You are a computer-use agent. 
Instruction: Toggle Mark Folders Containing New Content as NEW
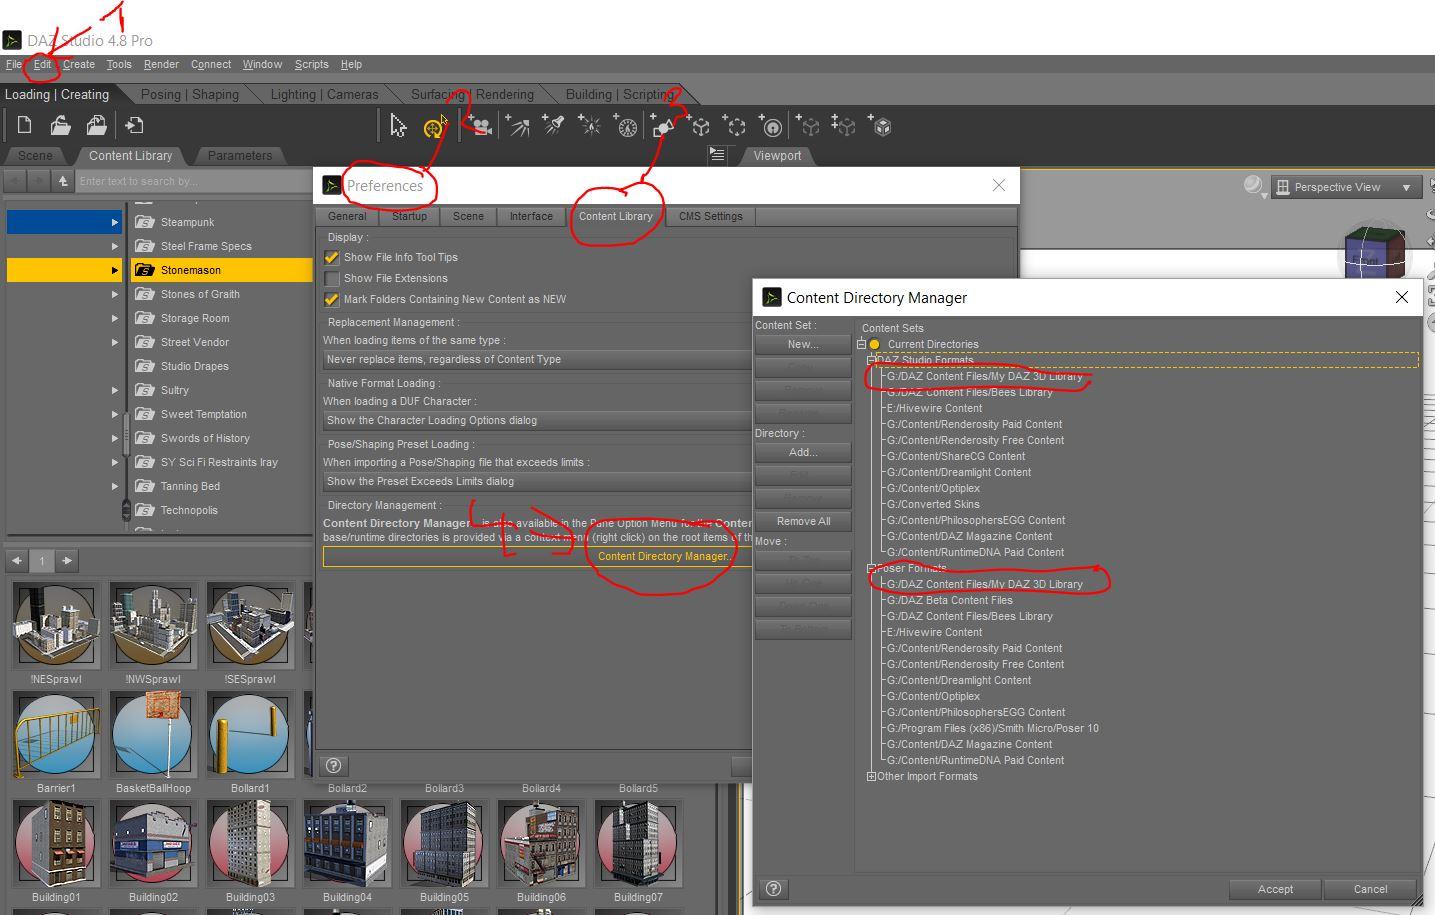point(332,300)
